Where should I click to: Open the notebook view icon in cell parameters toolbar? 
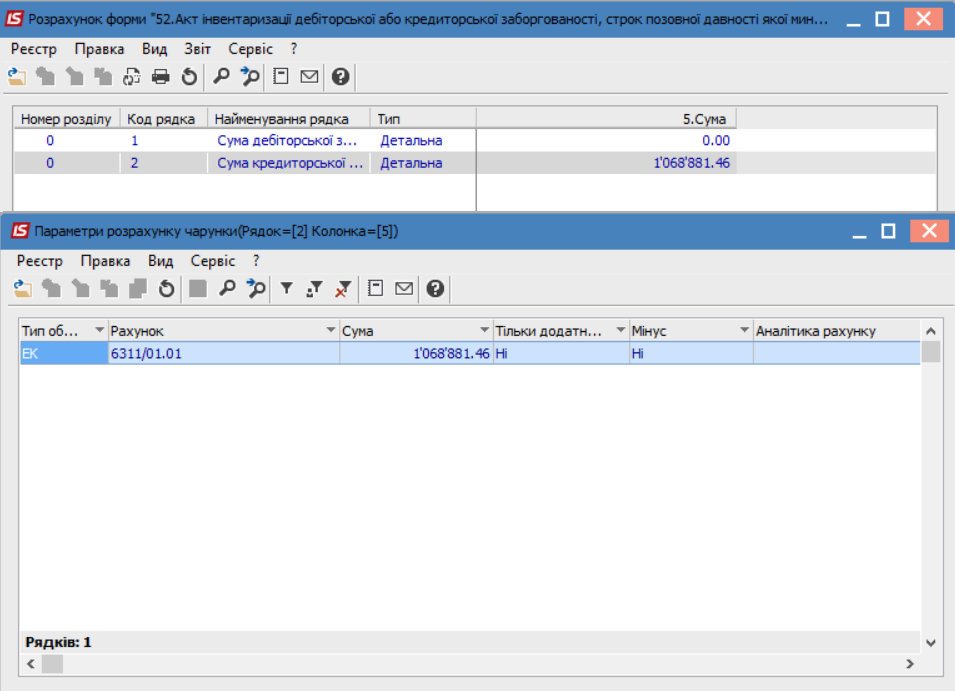[375, 289]
